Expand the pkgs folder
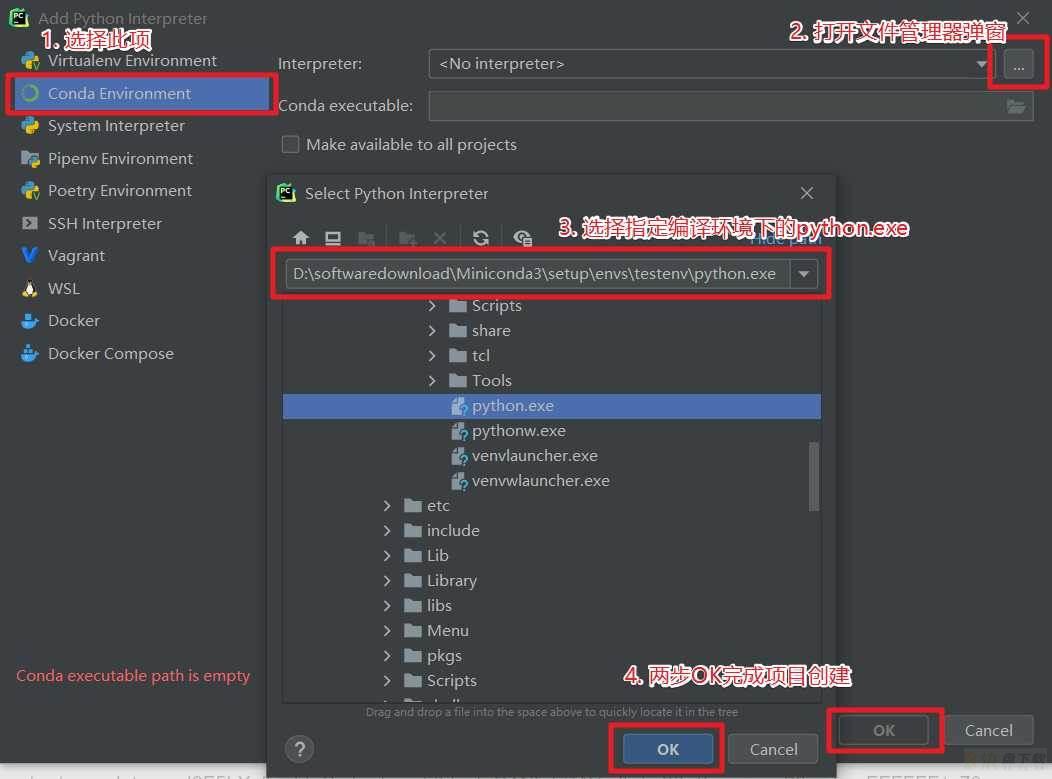The height and width of the screenshot is (779, 1052). click(x=387, y=656)
